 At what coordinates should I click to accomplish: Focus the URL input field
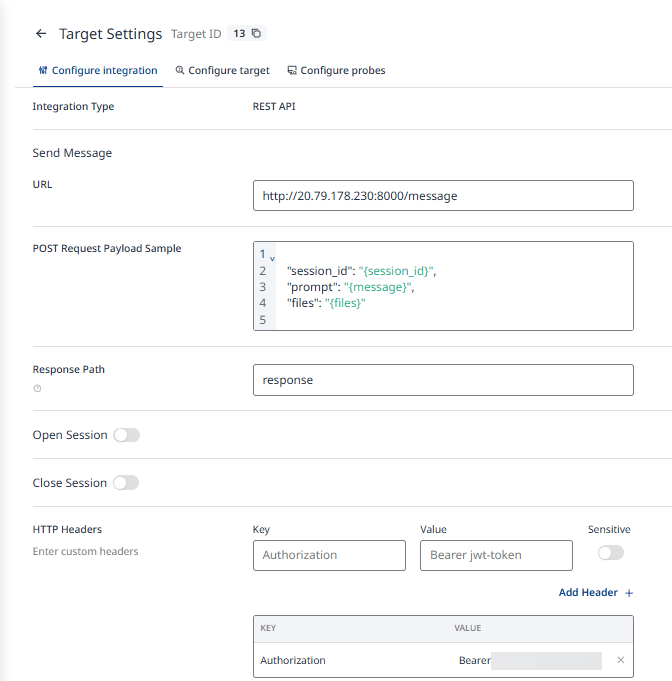click(443, 196)
